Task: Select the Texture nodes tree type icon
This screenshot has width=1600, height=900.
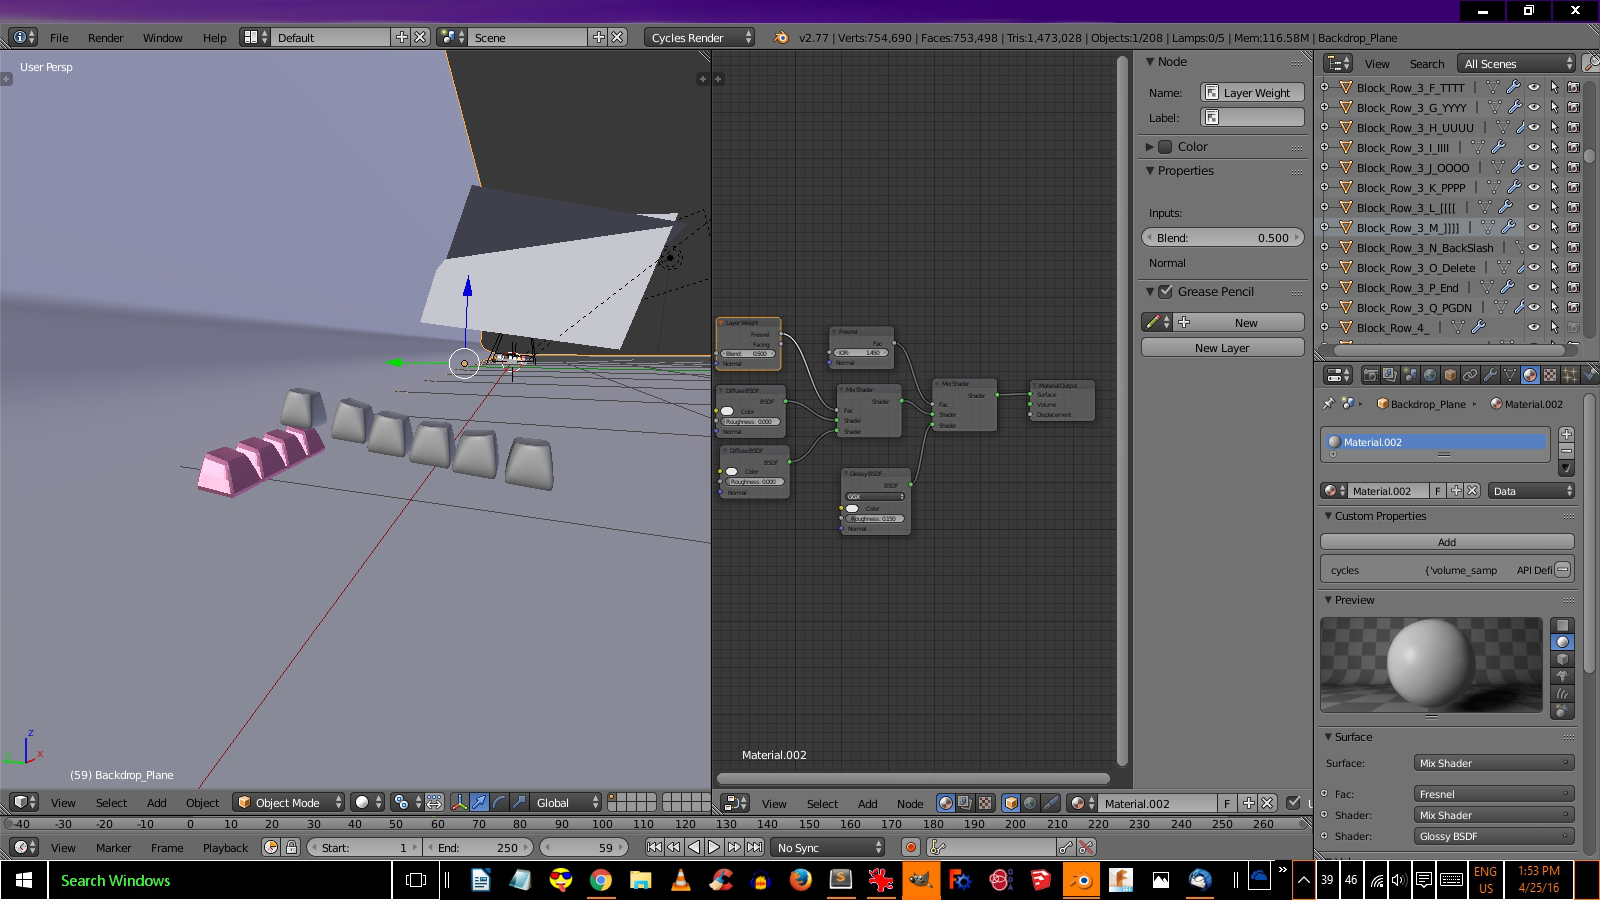Action: pos(985,803)
